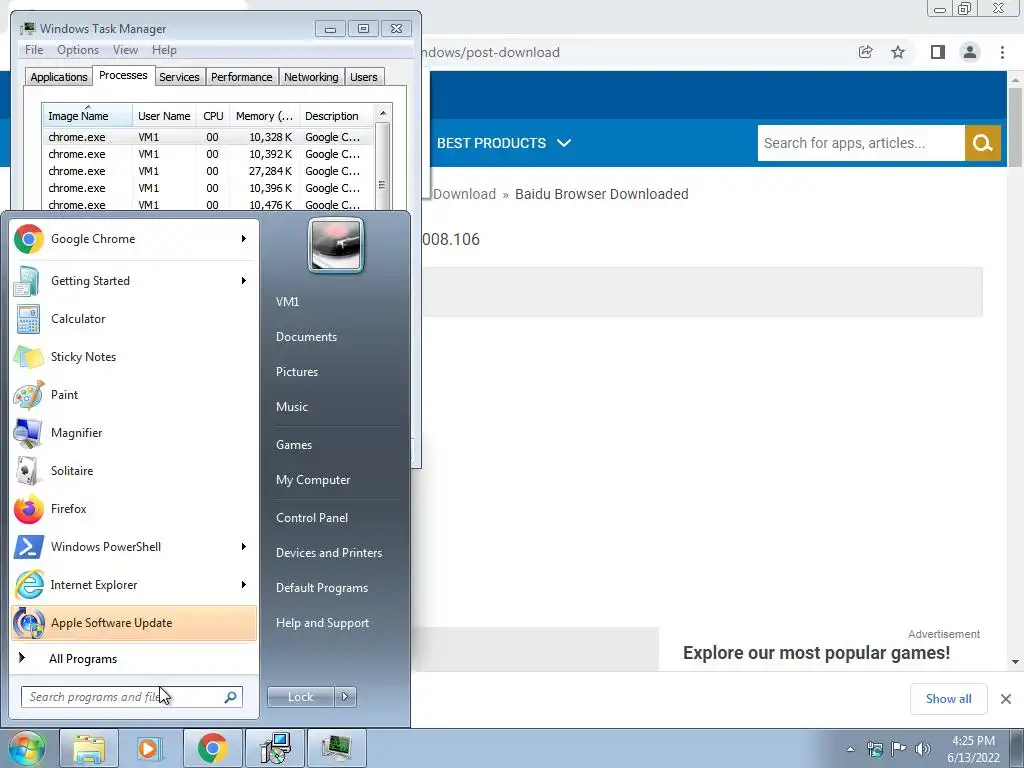
Task: Expand Getting Started submenu arrow
Action: click(244, 281)
